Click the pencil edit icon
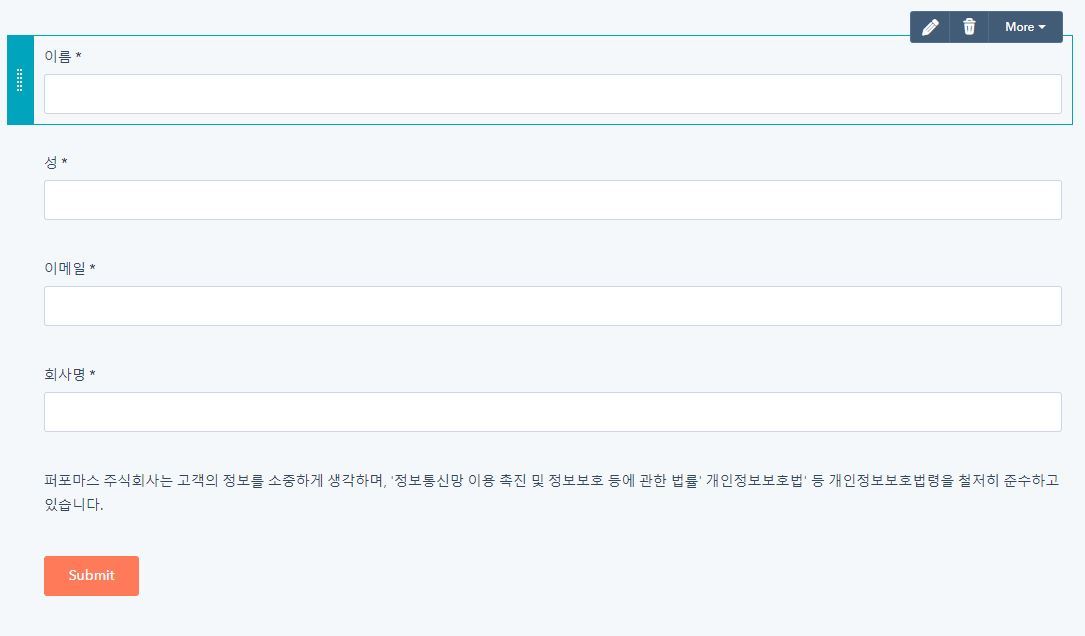Screen dimensions: 1085x636 pyautogui.click(x=930, y=27)
